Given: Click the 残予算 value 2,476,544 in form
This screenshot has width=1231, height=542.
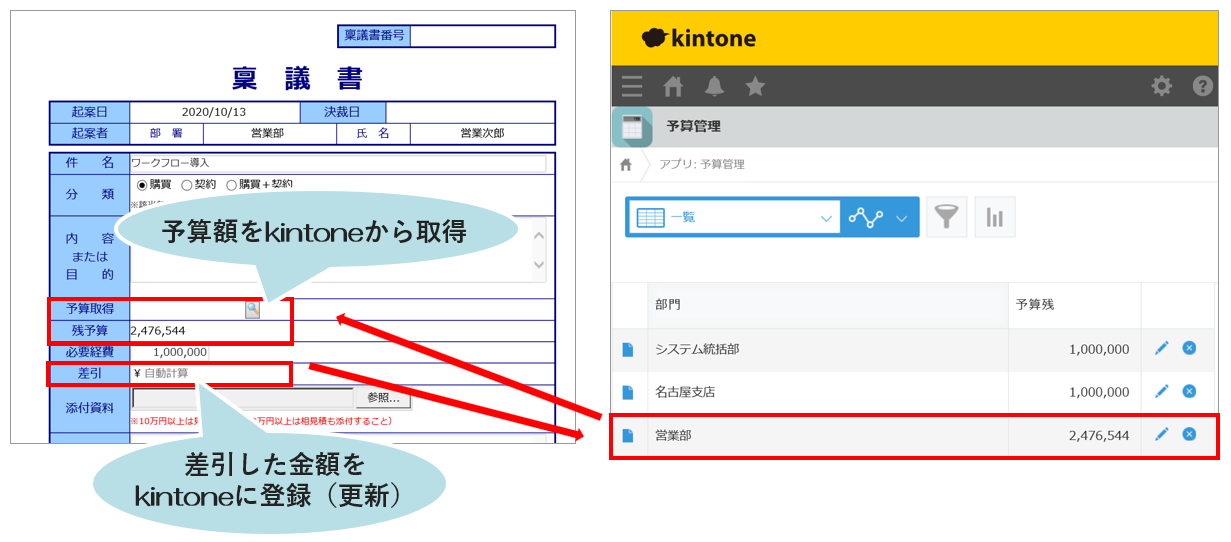Looking at the screenshot, I should (x=158, y=331).
